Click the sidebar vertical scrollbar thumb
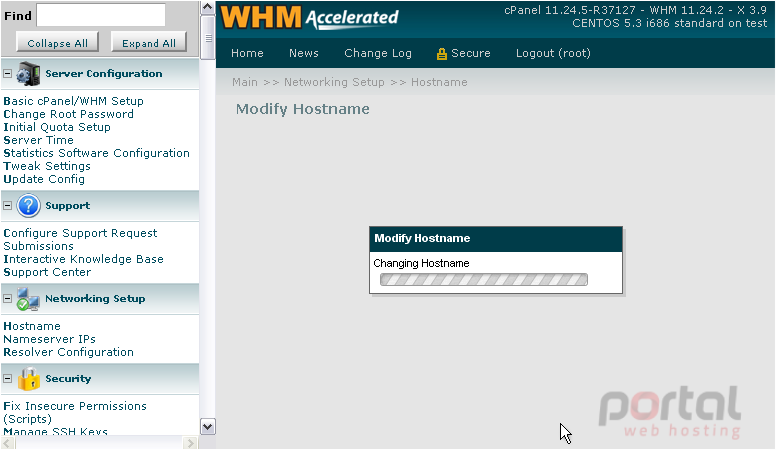The width and height of the screenshot is (776, 450). [208, 38]
